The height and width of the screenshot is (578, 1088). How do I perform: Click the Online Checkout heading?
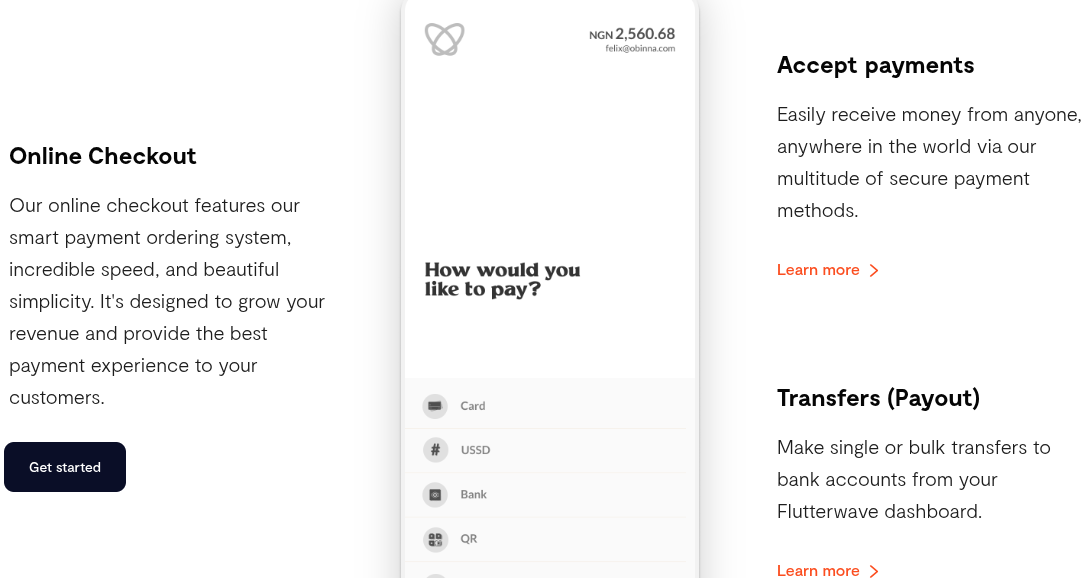tap(103, 156)
